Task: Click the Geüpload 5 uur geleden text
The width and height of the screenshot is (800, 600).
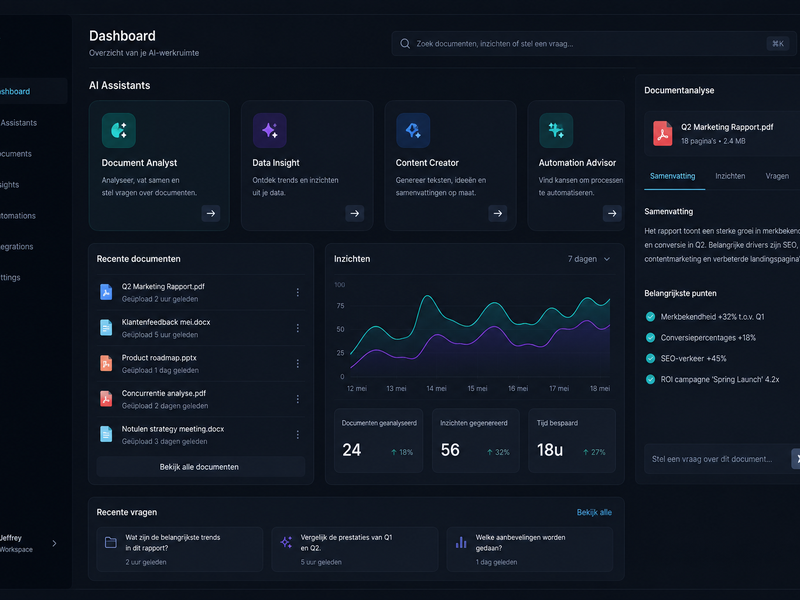Action: point(160,335)
